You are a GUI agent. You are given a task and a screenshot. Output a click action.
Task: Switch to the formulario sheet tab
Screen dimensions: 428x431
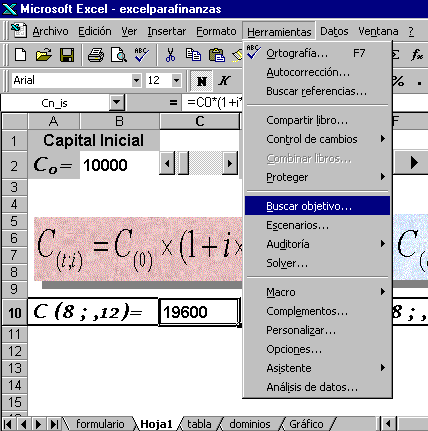click(100, 424)
